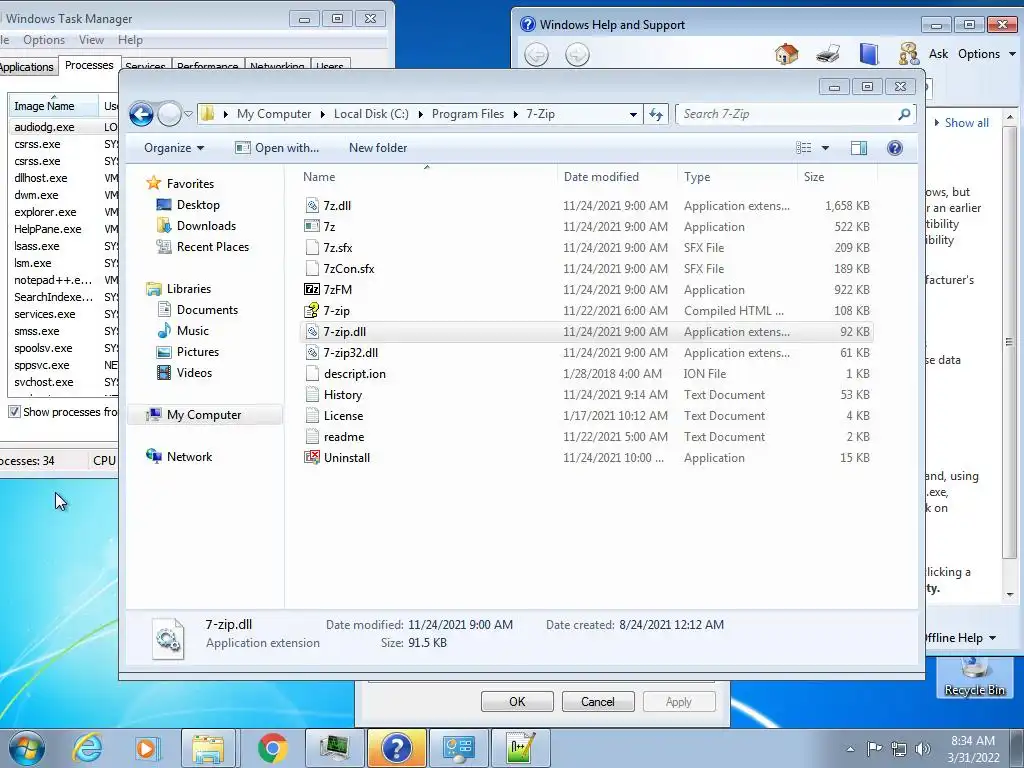Screen dimensions: 1024x768
Task: Open the View menu in Task Manager
Action: coord(91,40)
